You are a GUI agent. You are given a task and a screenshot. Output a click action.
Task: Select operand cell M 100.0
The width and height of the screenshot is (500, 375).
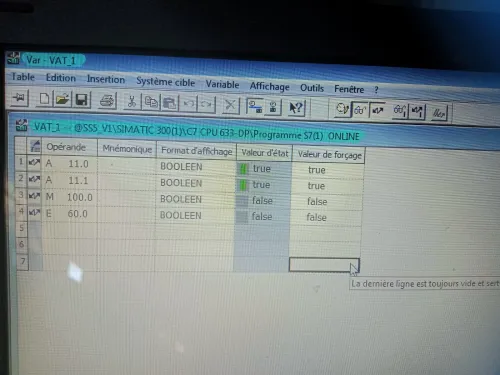click(69, 197)
